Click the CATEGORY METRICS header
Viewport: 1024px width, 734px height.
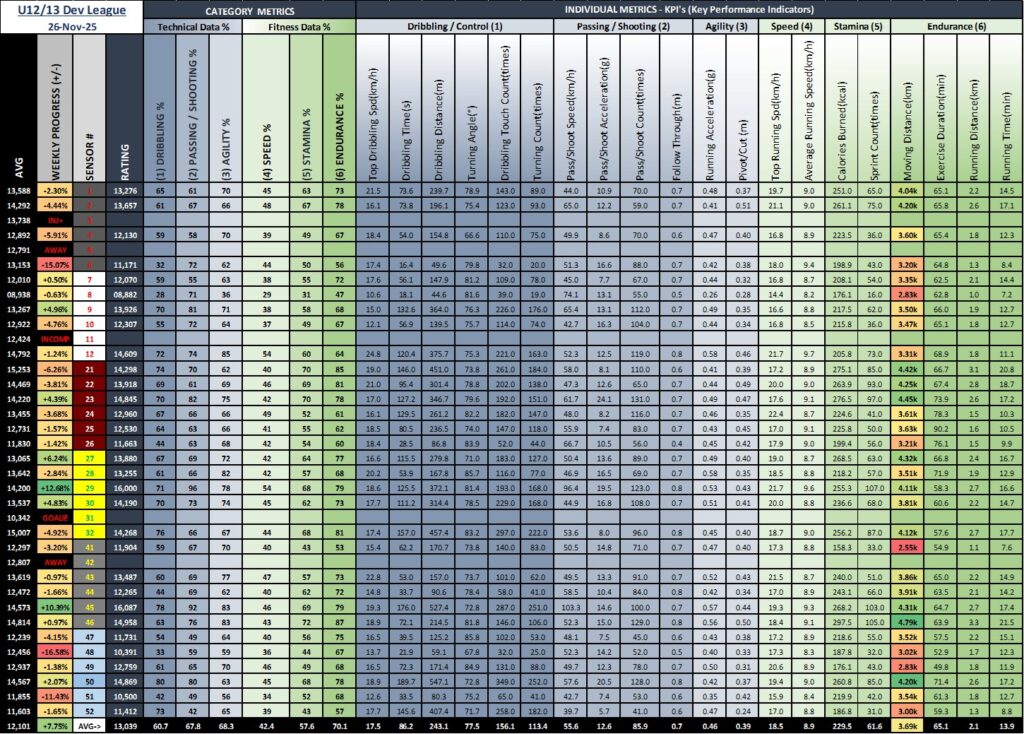click(248, 9)
